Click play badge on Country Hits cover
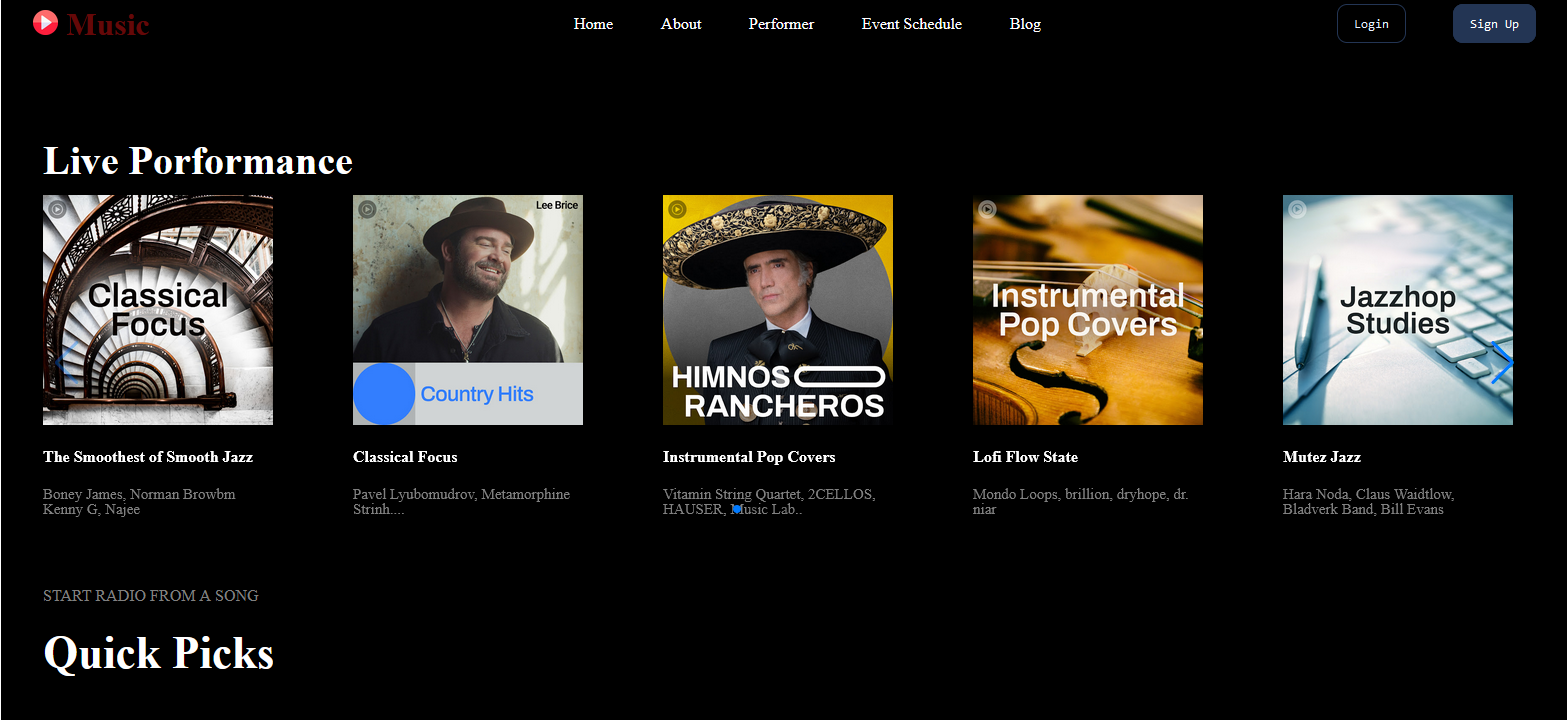 [367, 209]
